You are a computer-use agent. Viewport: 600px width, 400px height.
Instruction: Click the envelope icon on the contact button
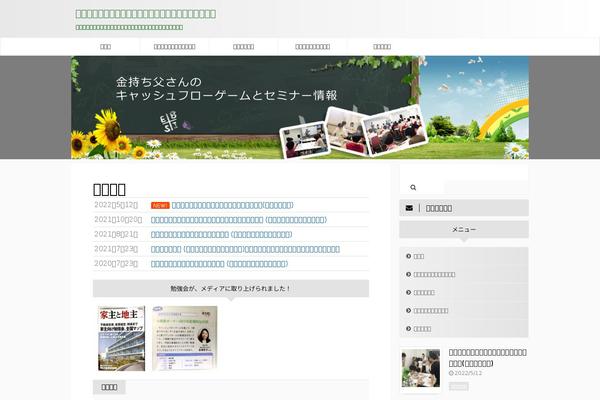[x=409, y=208]
